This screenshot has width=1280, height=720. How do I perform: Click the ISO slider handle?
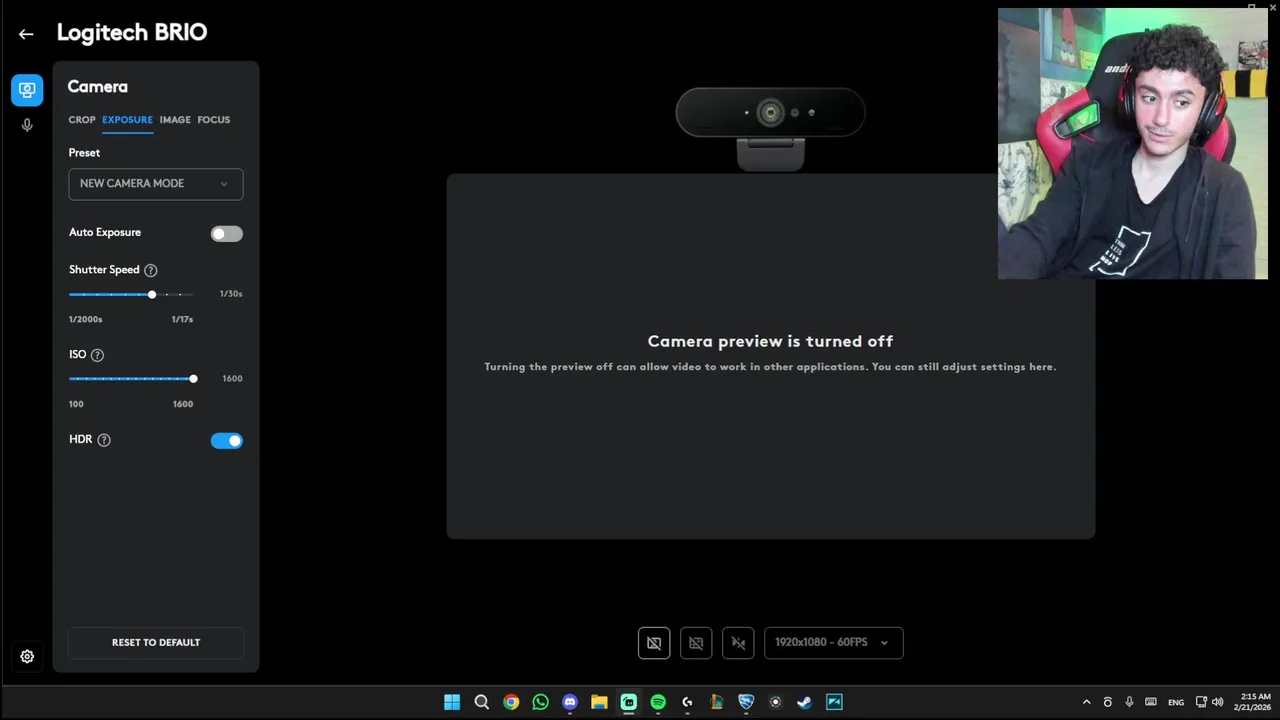(x=193, y=379)
